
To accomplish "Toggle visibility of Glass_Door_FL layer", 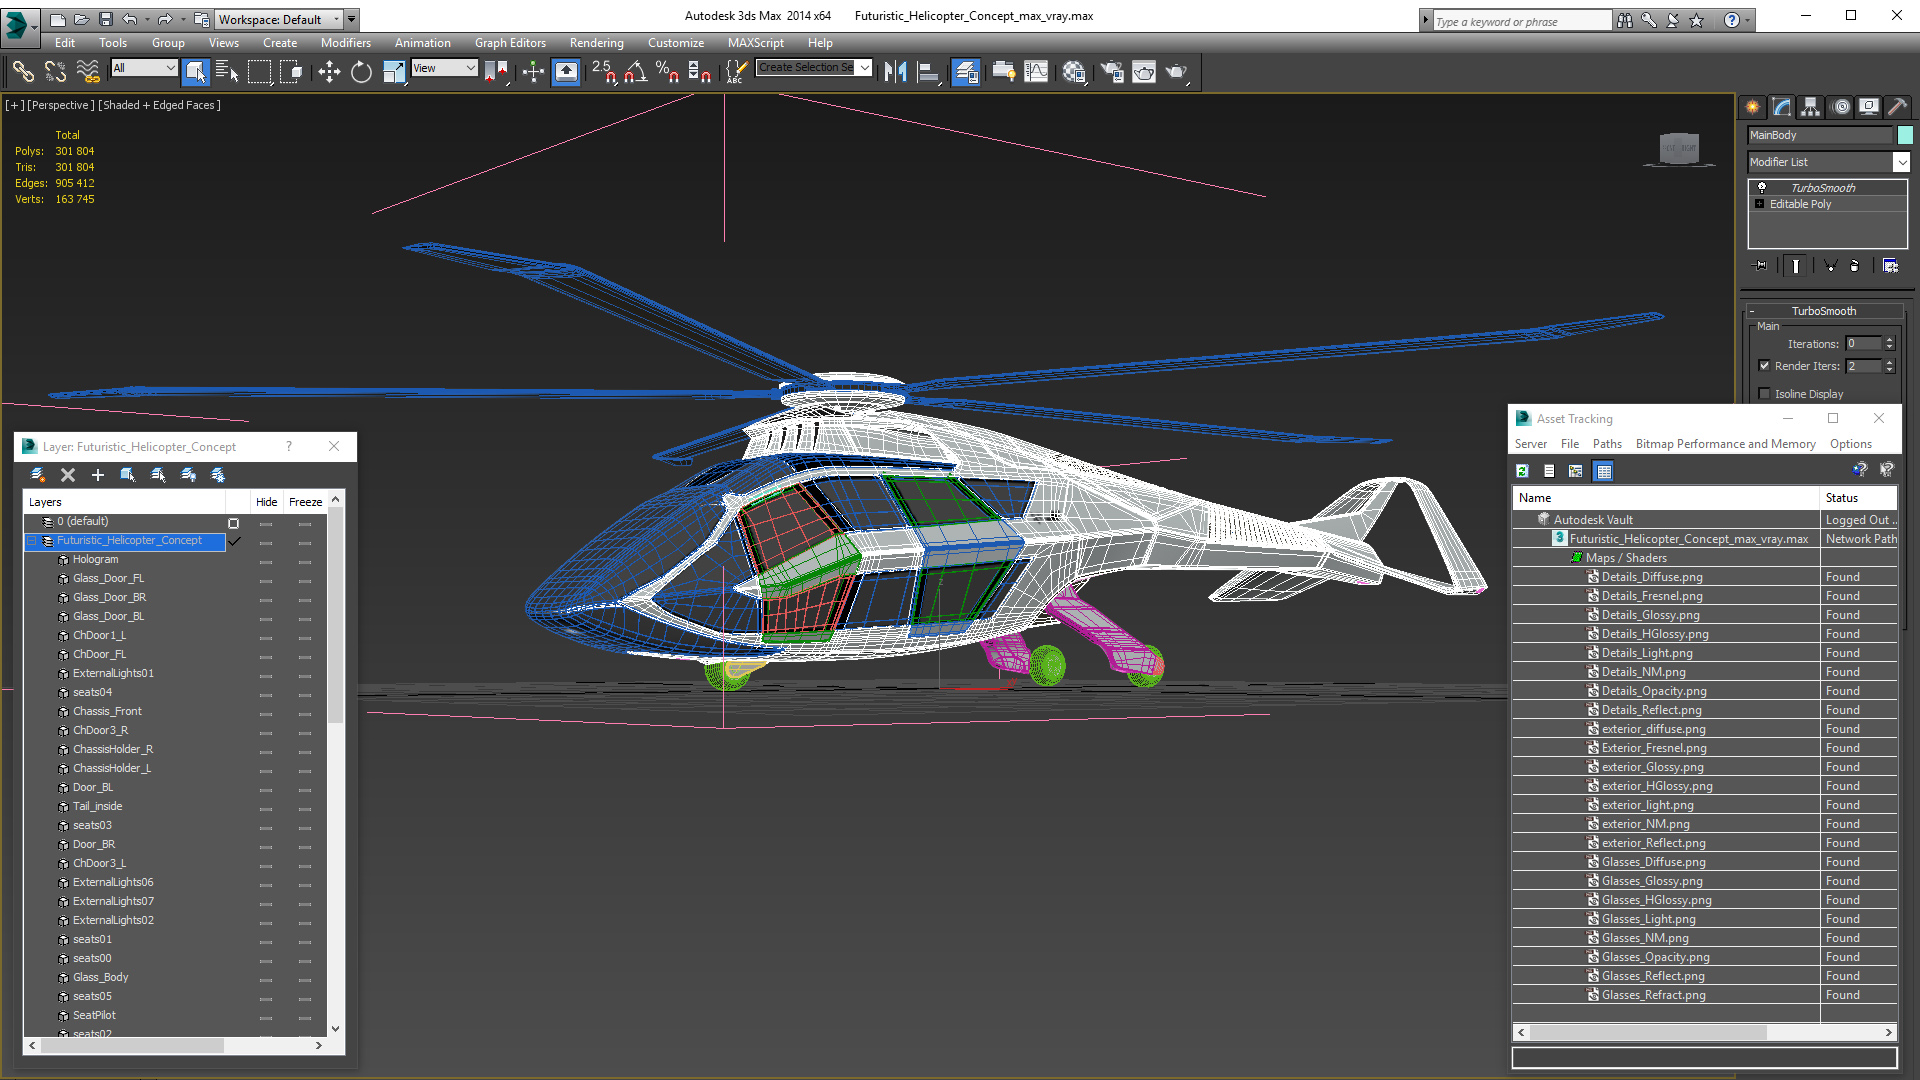I will pos(265,579).
